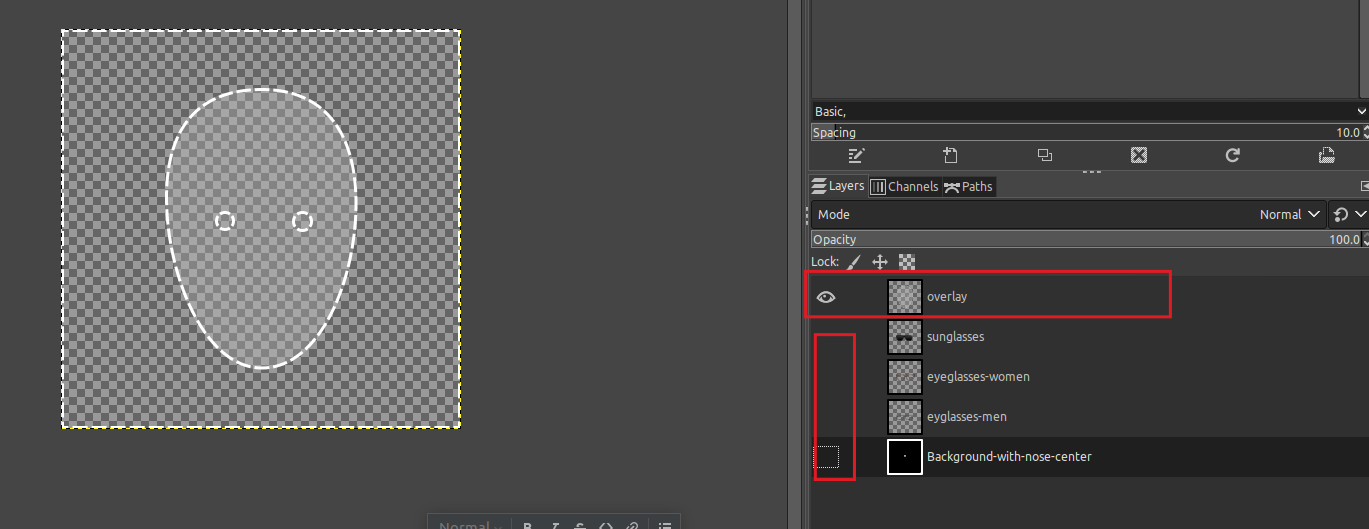Select the eyglasses-men layer thumbnail
The height and width of the screenshot is (529, 1369).
pos(905,417)
